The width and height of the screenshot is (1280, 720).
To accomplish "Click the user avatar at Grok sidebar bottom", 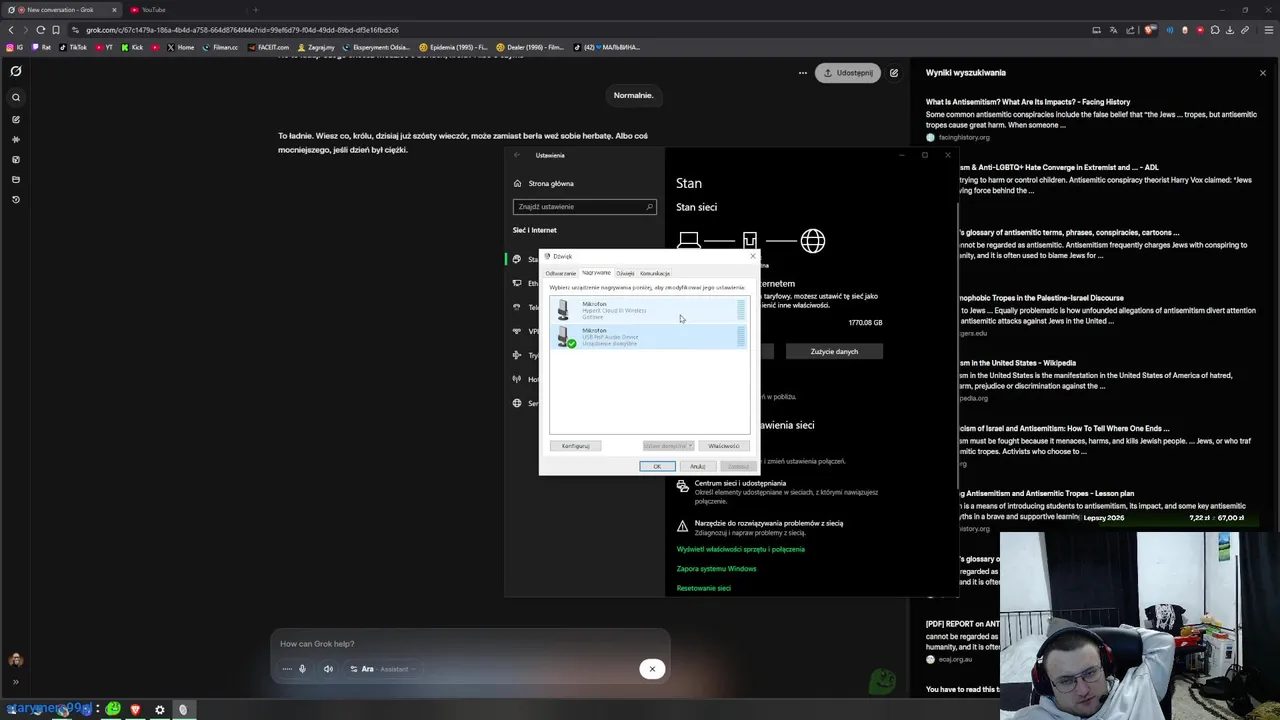I will tap(15, 660).
